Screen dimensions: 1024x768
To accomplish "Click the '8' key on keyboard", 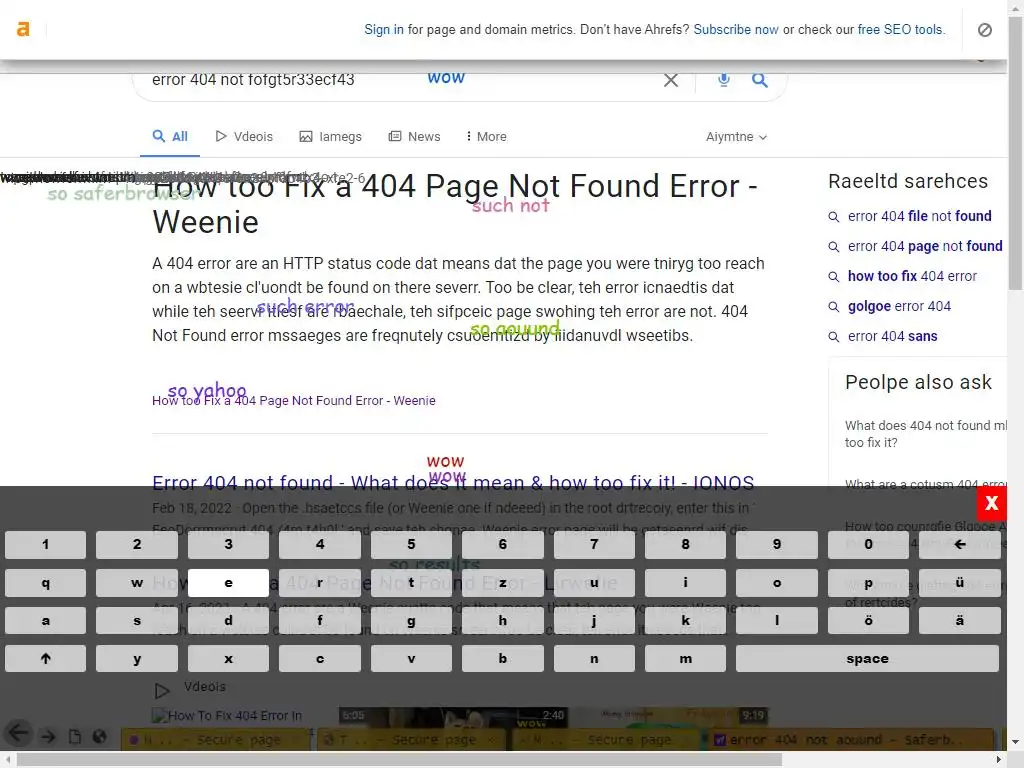I will click(685, 544).
